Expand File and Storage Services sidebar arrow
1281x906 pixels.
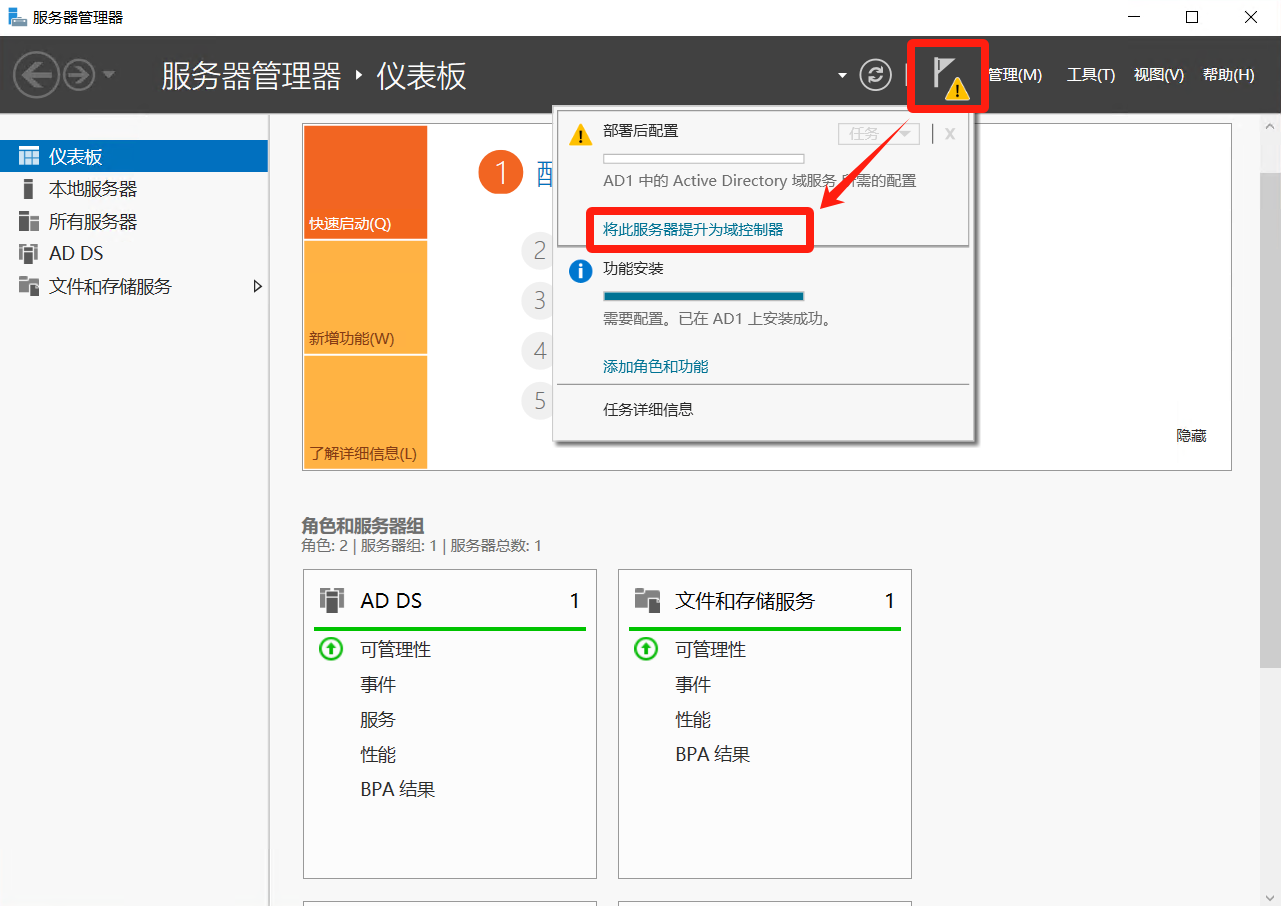[257, 287]
